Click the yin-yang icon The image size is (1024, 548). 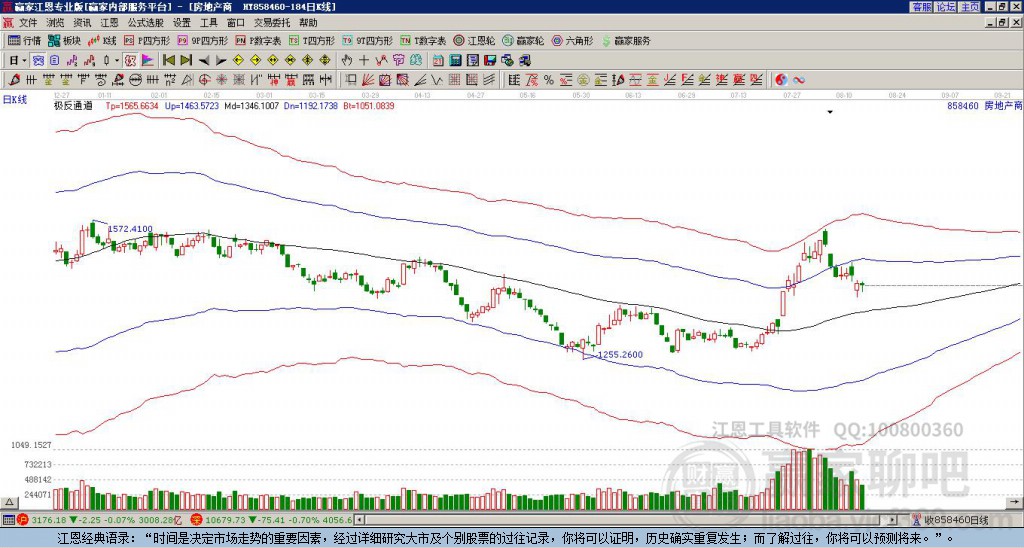point(781,80)
